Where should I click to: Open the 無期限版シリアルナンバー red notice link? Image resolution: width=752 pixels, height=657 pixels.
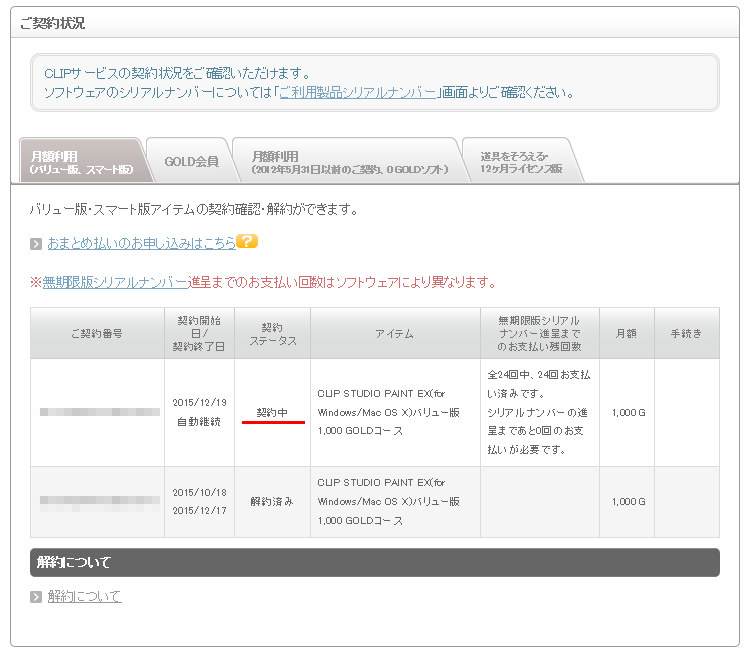pyautogui.click(x=115, y=282)
